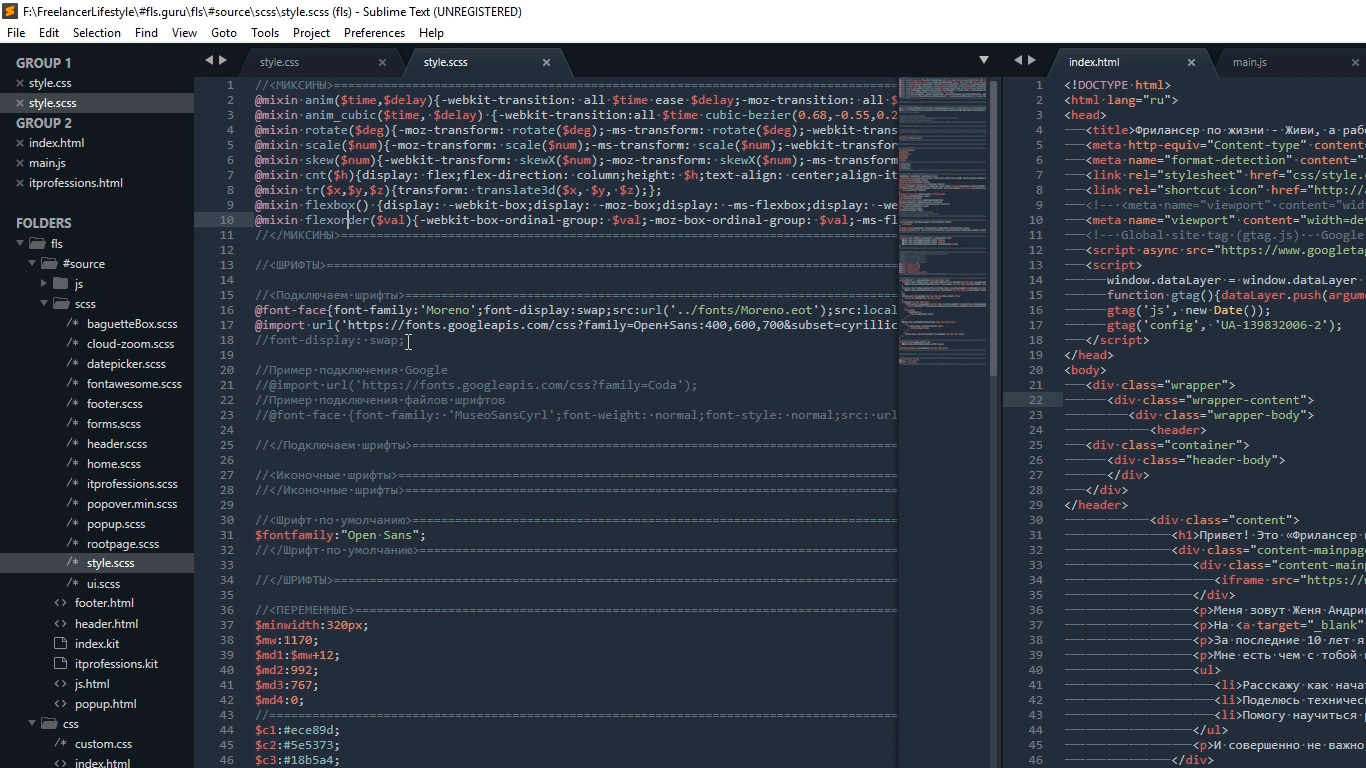Image resolution: width=1366 pixels, height=768 pixels.
Task: Open header.html in sidebar
Action: 106,624
